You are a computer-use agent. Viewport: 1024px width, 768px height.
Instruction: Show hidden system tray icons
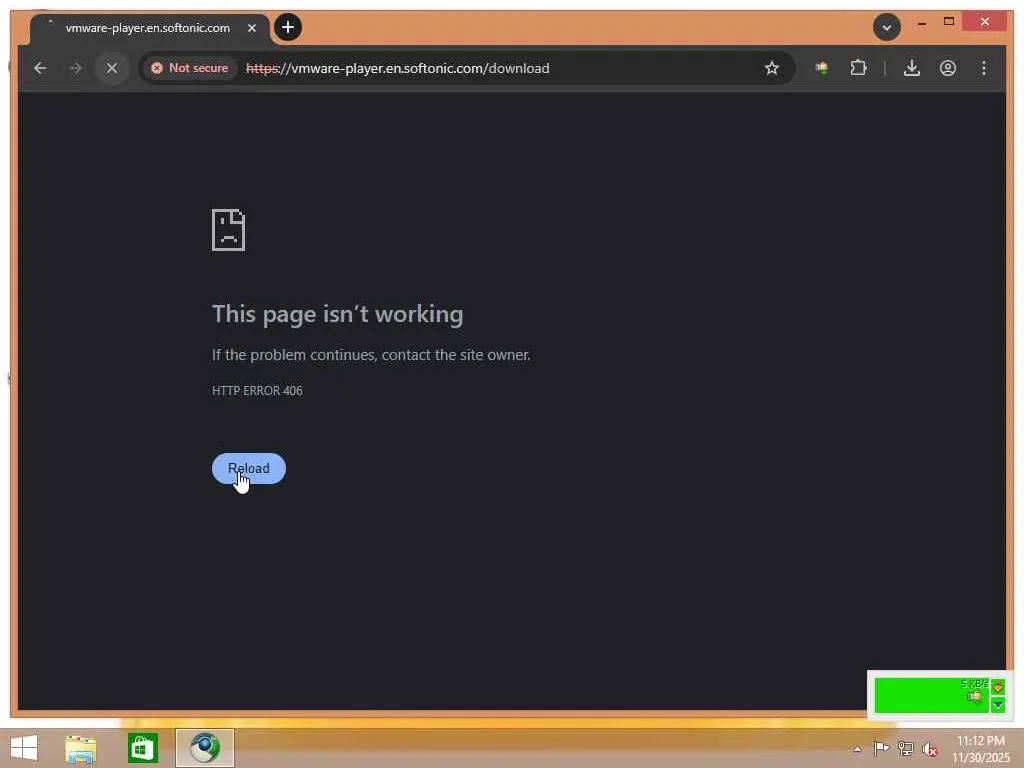click(857, 748)
